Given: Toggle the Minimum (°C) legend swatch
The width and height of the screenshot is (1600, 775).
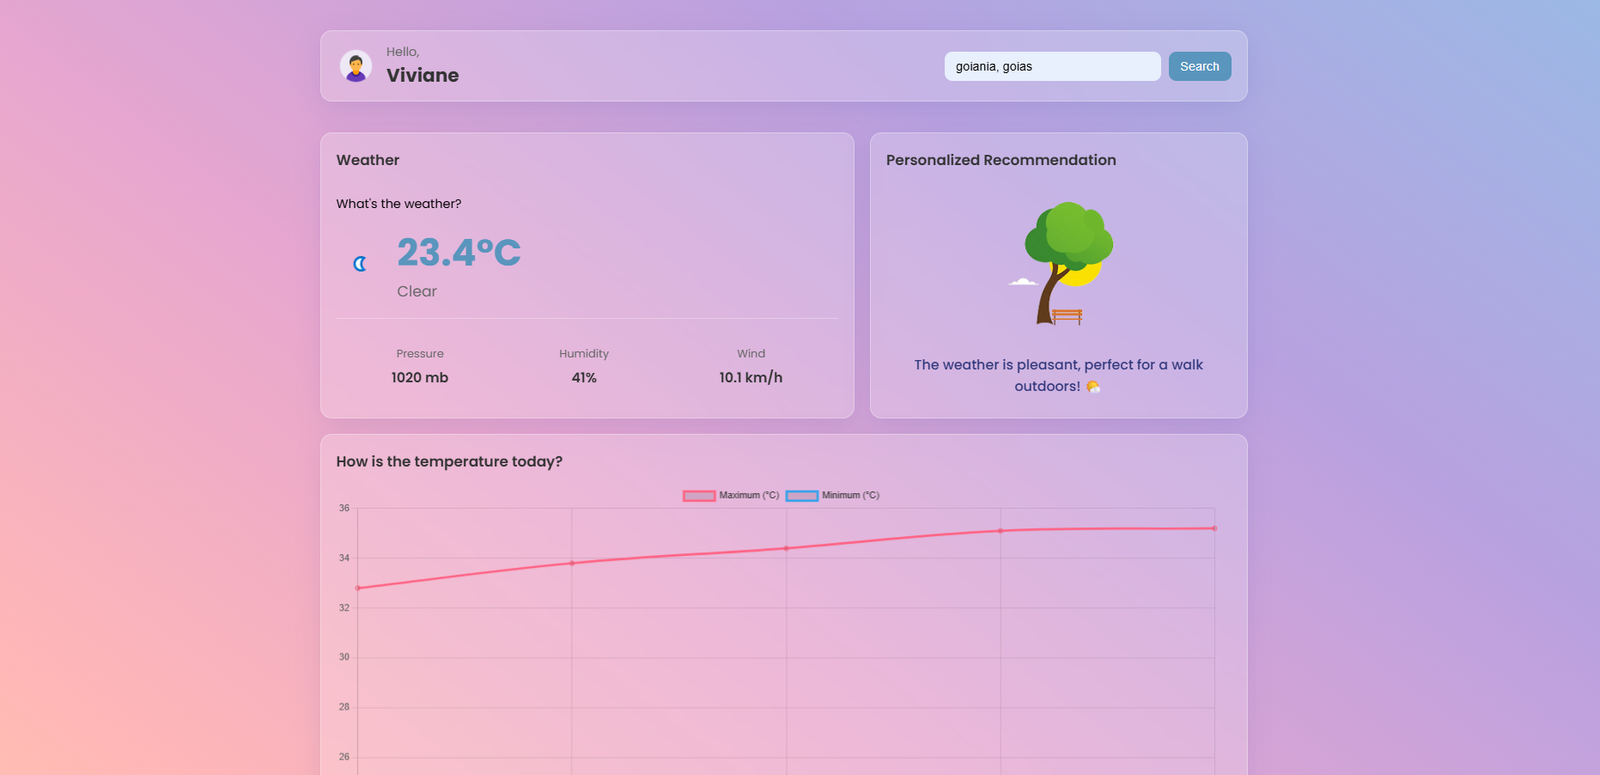Looking at the screenshot, I should click(x=802, y=496).
